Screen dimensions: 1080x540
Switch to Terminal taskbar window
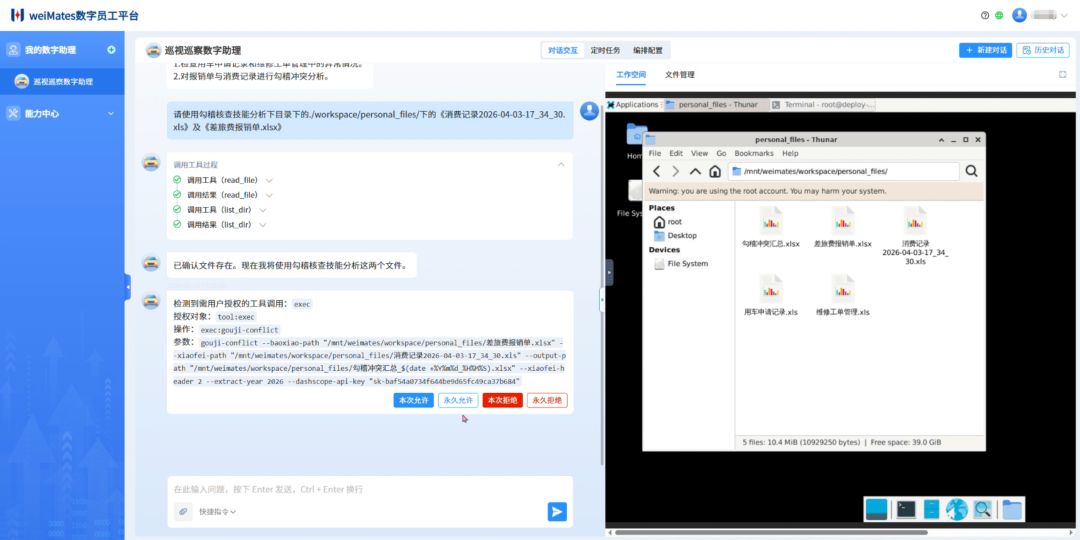click(824, 105)
